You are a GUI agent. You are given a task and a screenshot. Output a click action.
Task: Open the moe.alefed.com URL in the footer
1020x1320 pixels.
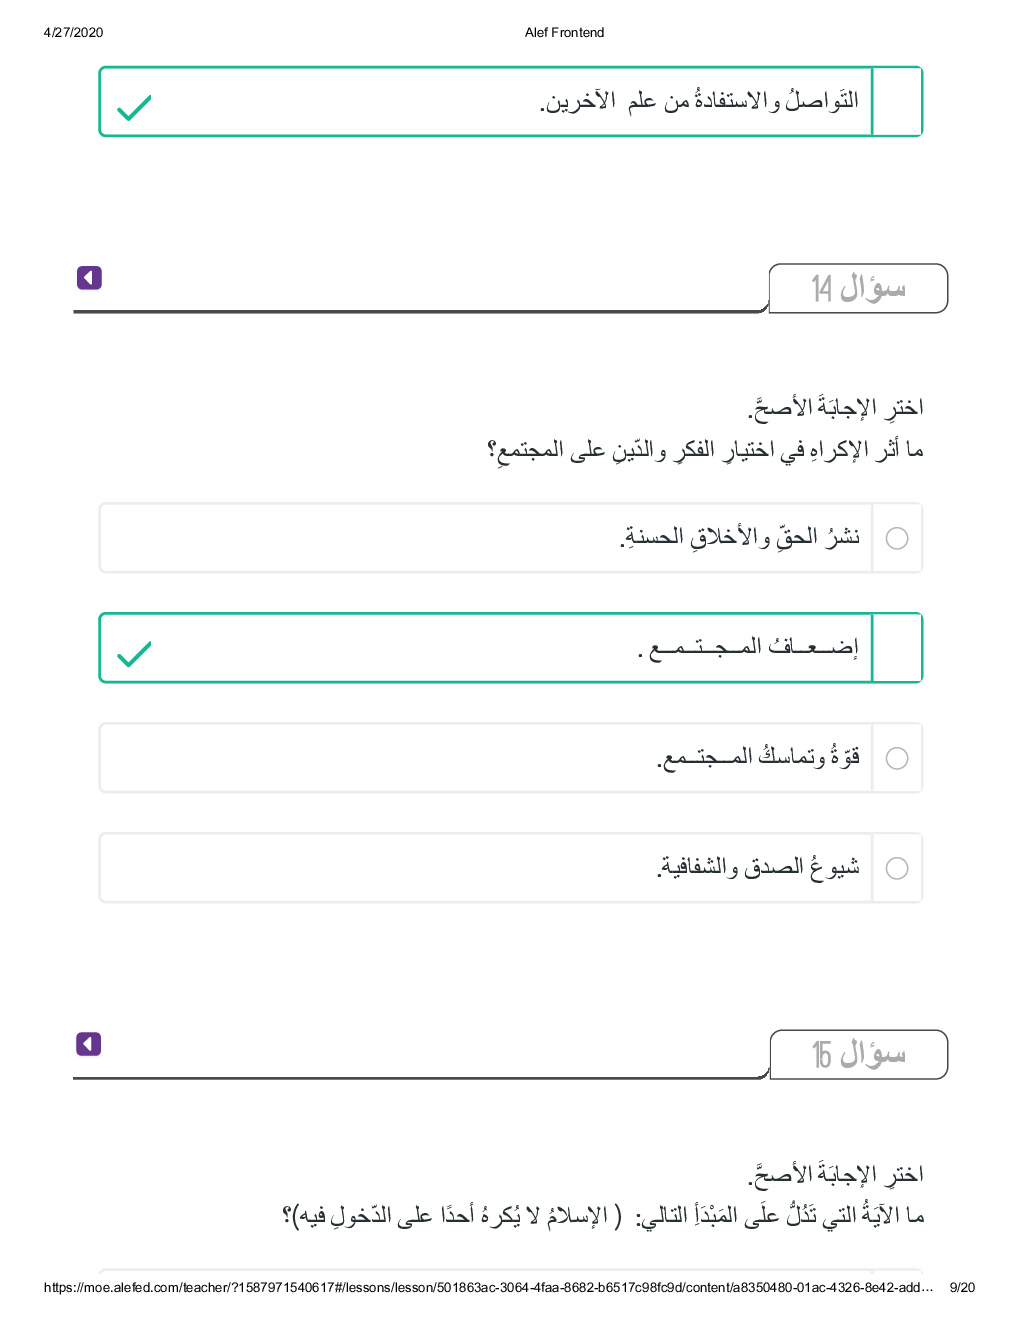pos(488,1288)
